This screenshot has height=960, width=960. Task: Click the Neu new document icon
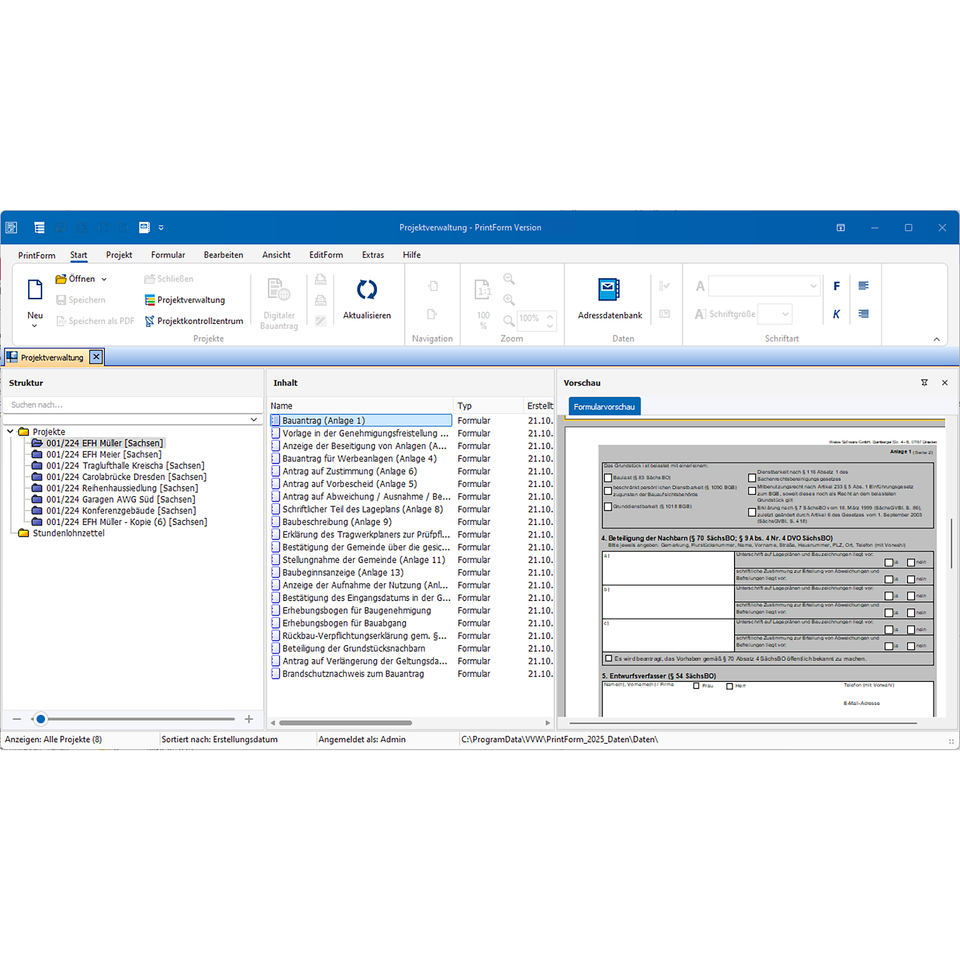[35, 290]
